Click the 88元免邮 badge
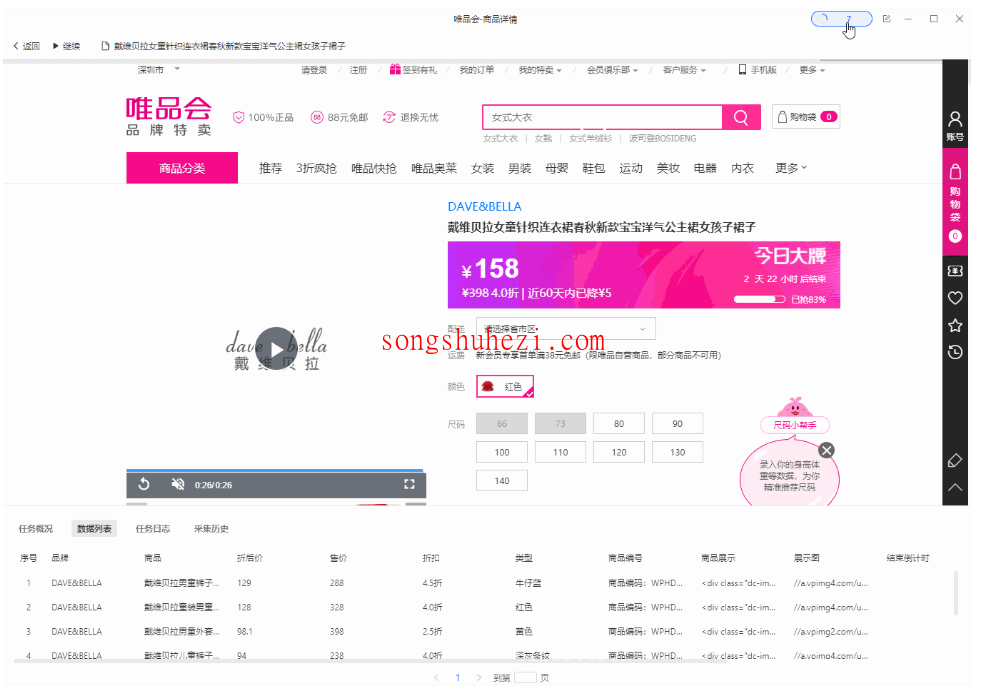This screenshot has height=697, width=985. pos(339,117)
